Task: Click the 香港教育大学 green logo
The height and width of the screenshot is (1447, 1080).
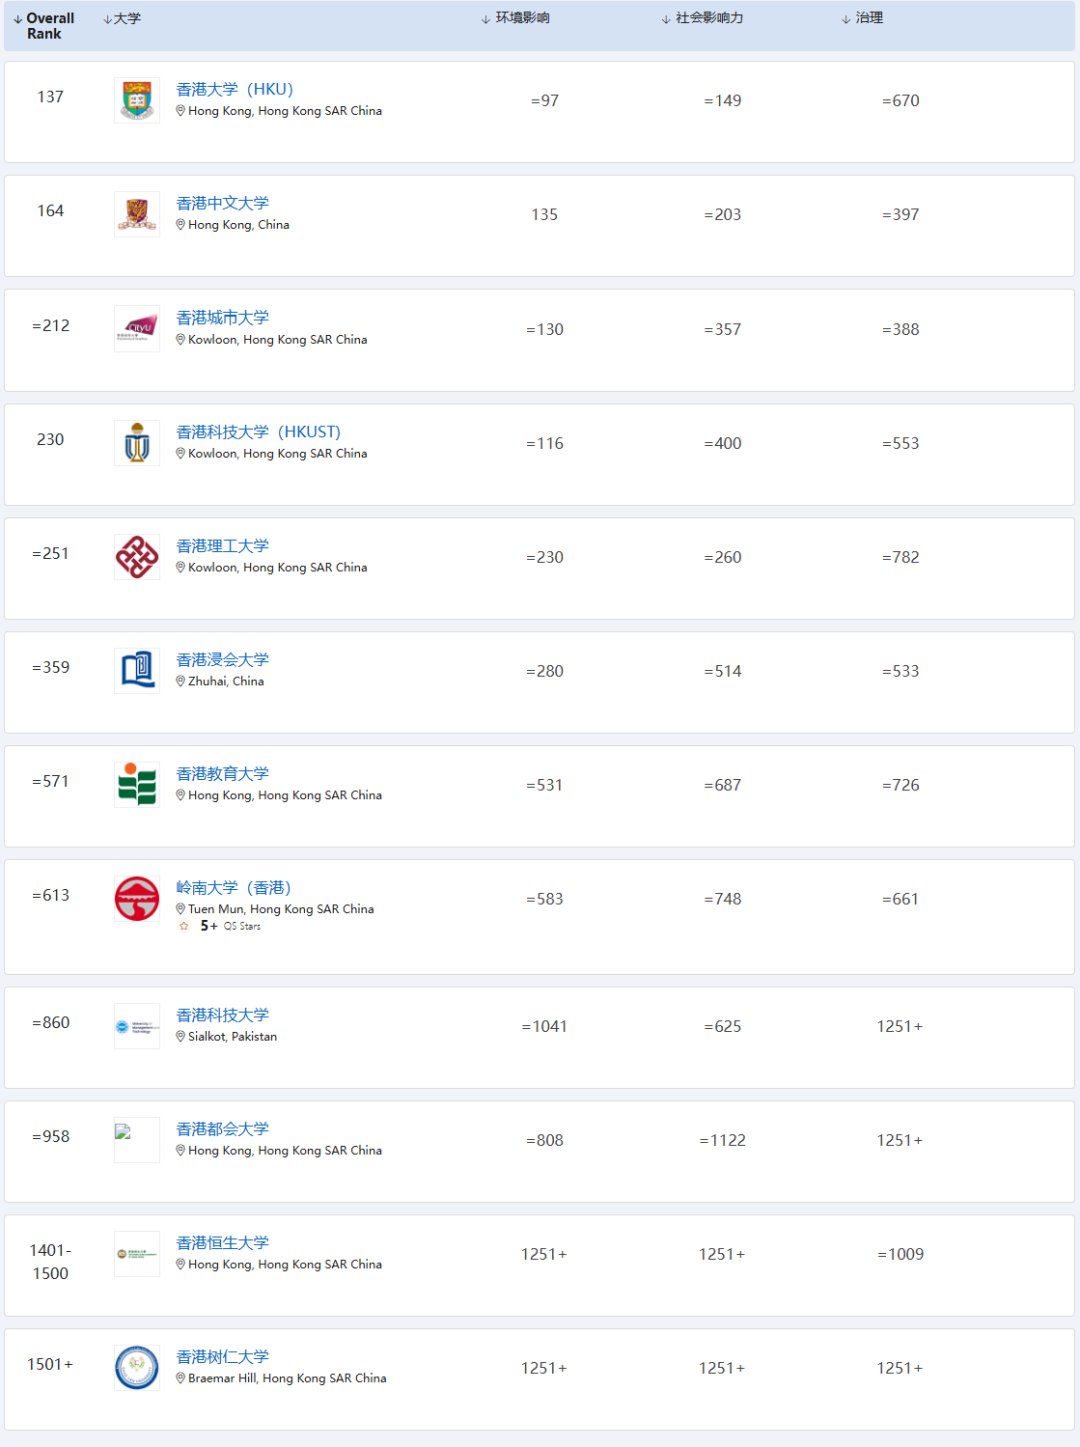Action: point(137,785)
